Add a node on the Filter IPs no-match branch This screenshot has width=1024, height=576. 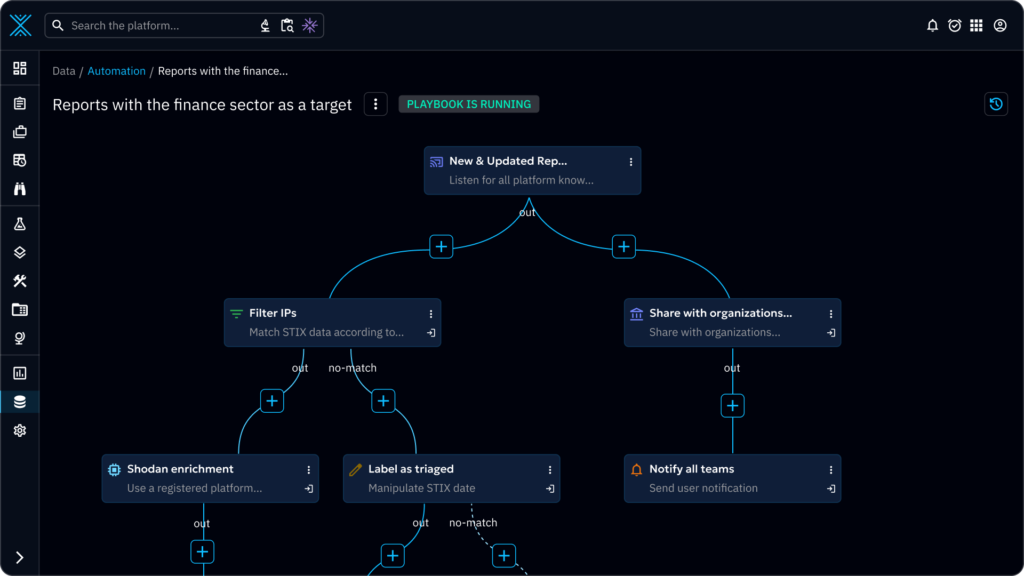tap(383, 401)
